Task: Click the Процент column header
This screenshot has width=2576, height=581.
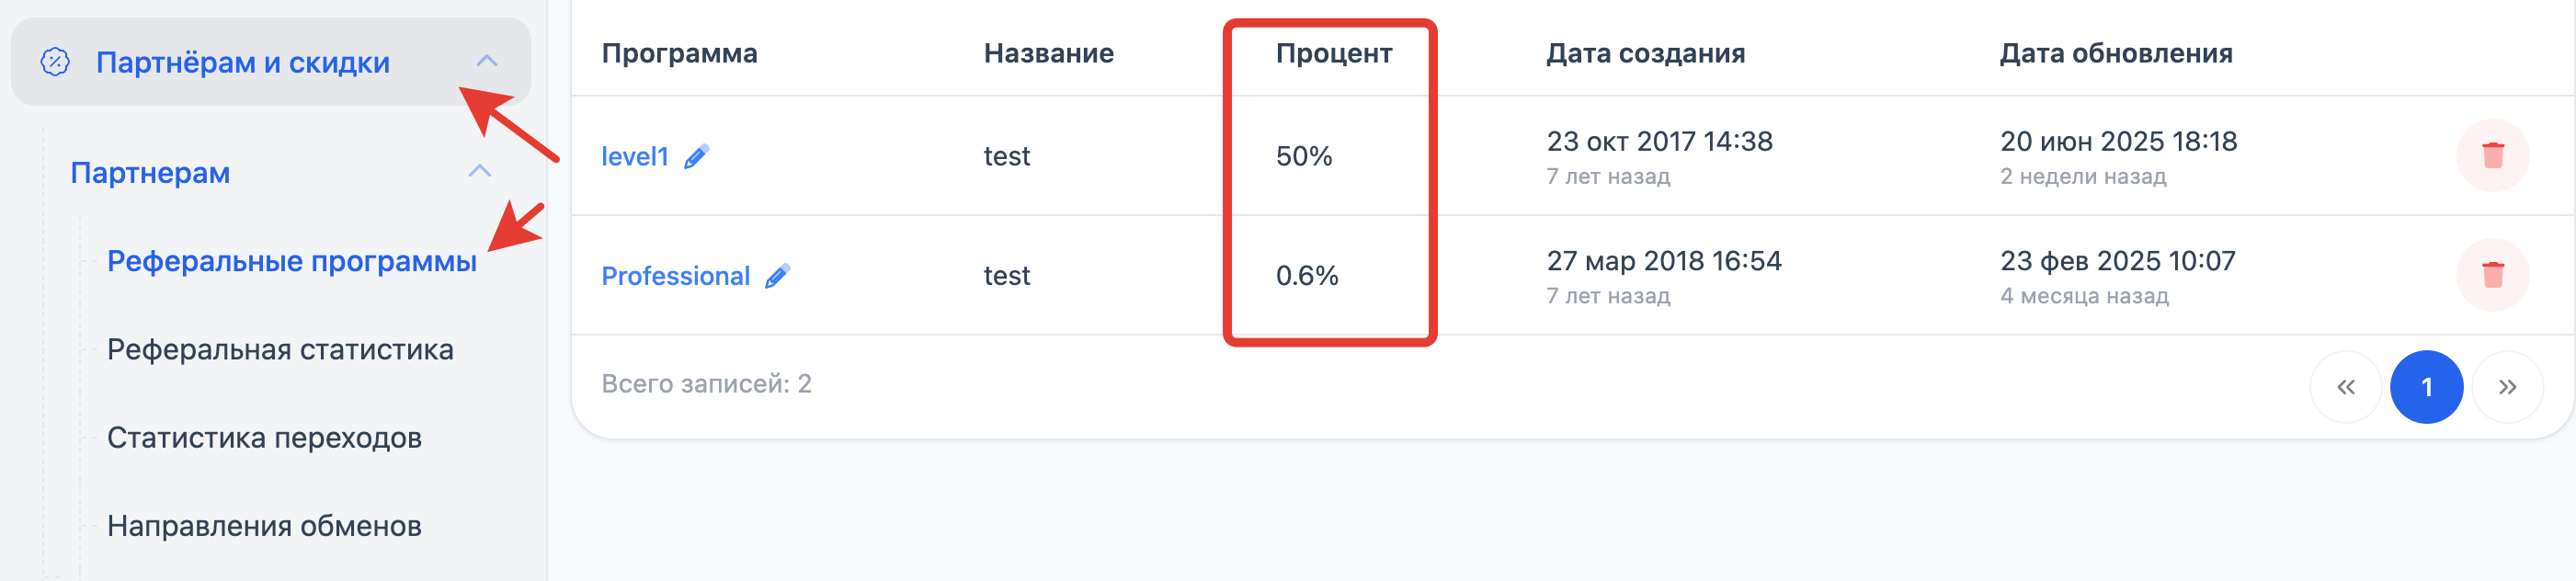Action: tap(1333, 53)
